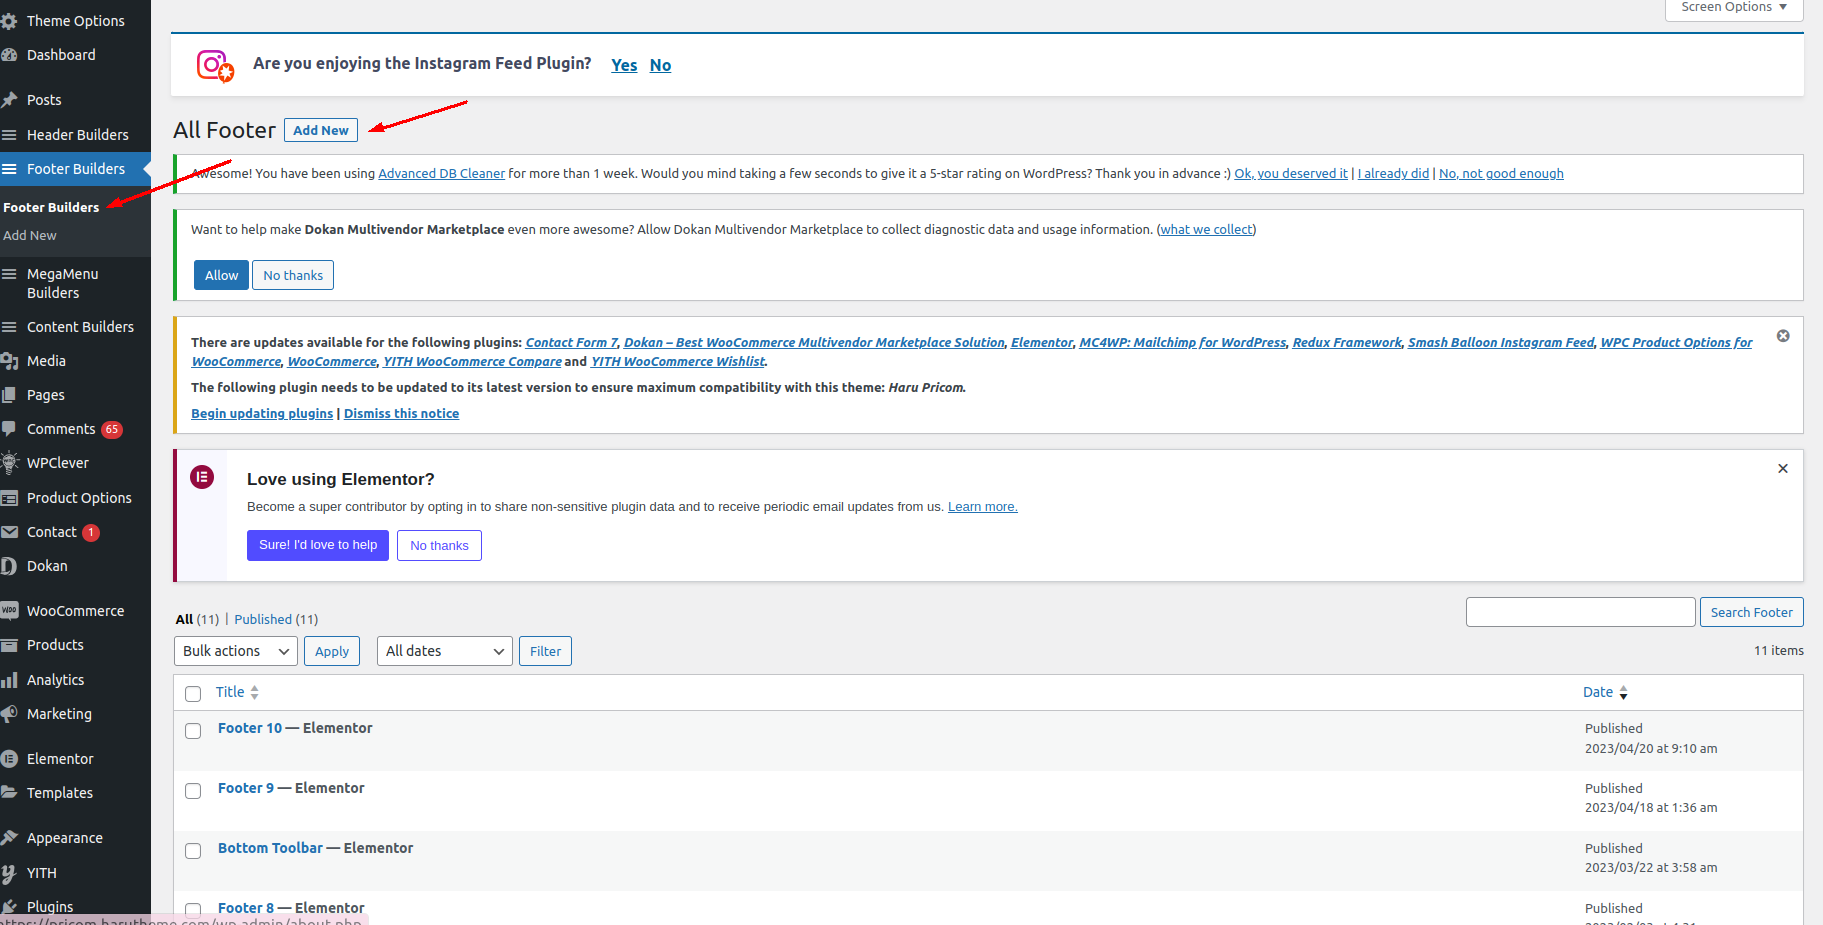Click the Appearance brush icon

(9, 838)
